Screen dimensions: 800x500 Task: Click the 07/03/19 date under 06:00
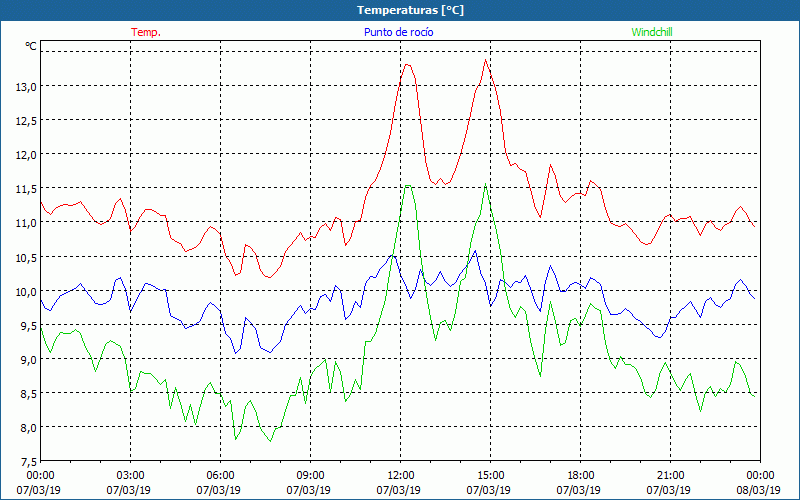(x=218, y=490)
